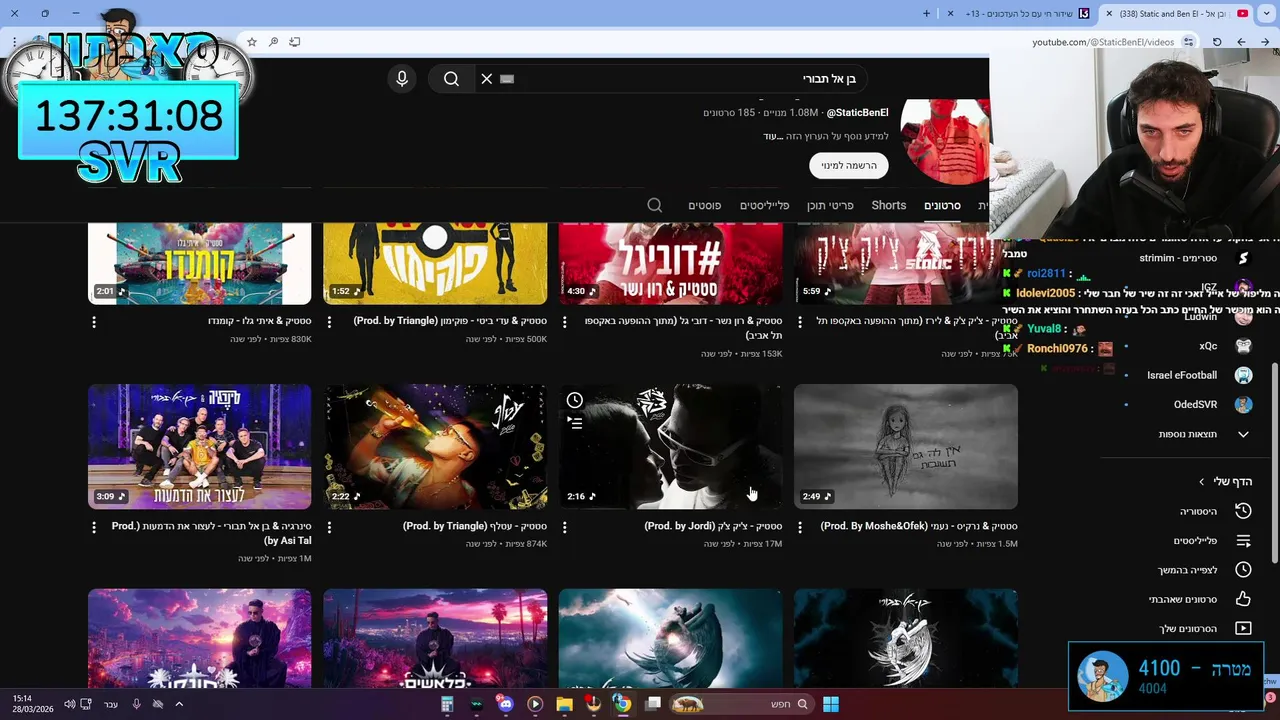Open לצפייה בהמשך in the sidebar

(1205, 570)
